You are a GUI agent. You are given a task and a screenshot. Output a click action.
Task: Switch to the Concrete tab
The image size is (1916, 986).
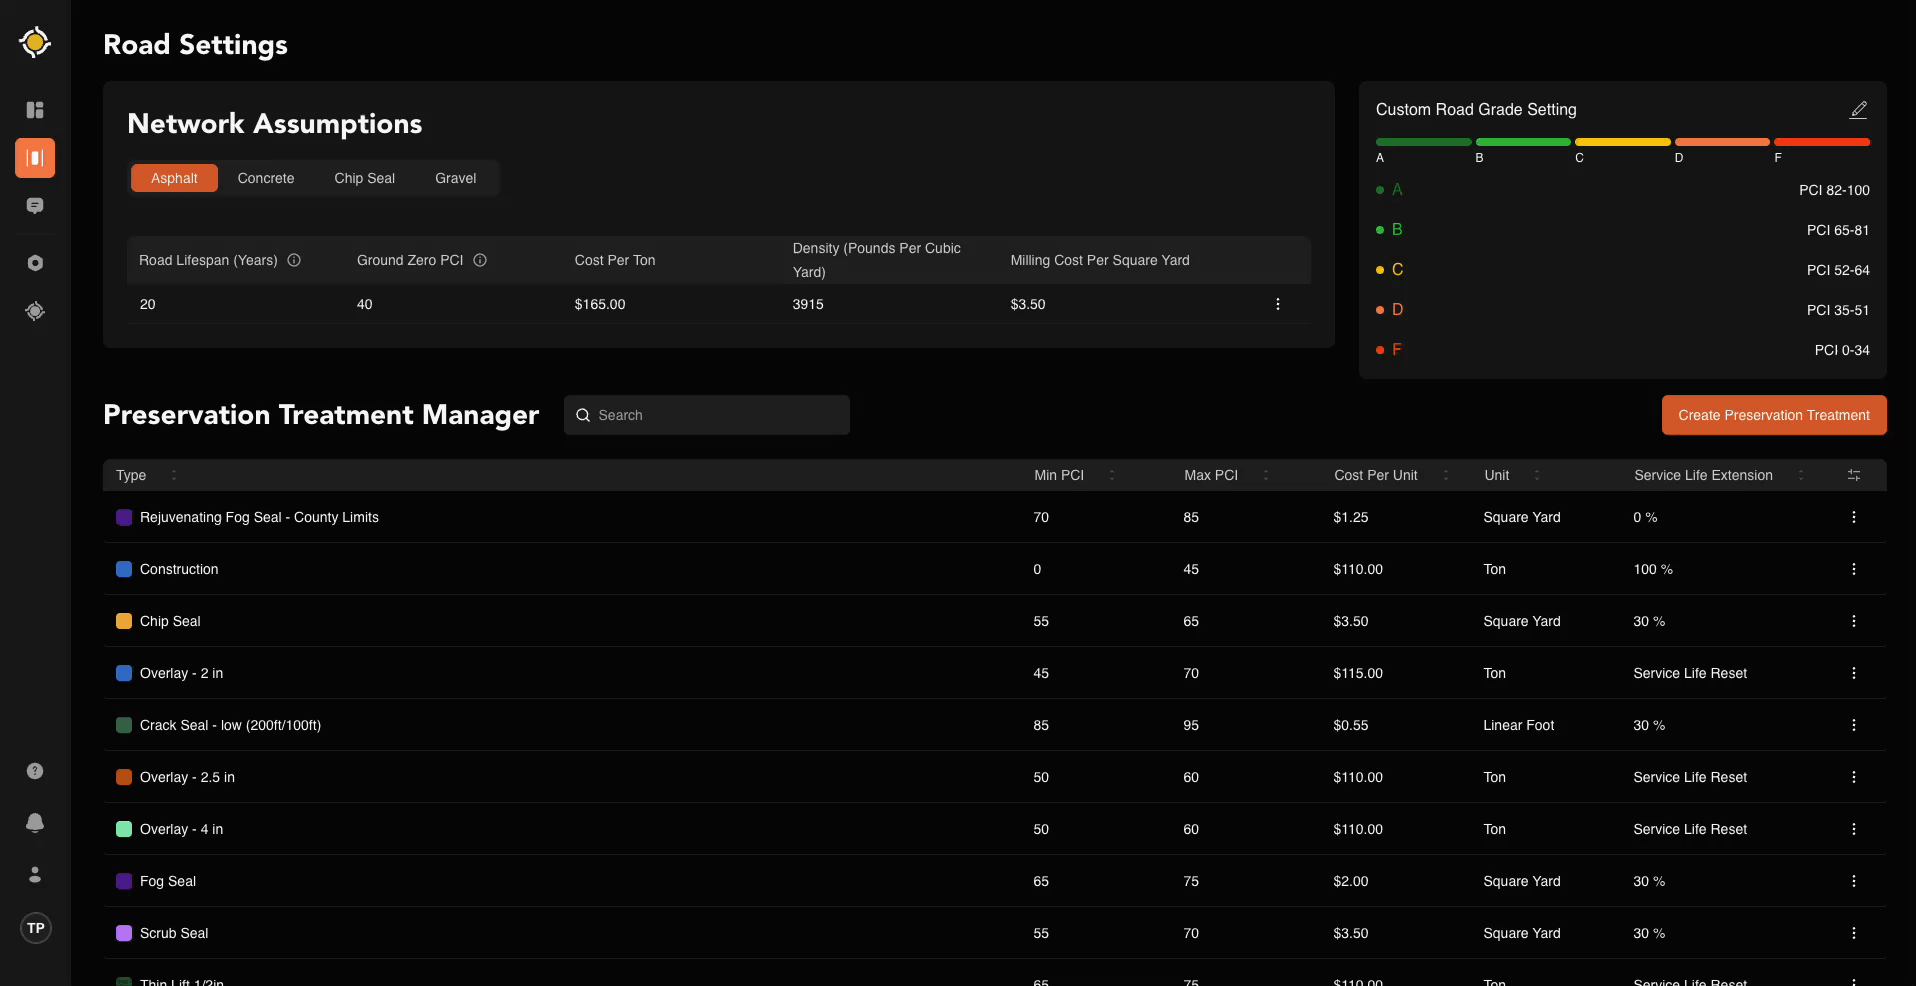click(x=266, y=178)
